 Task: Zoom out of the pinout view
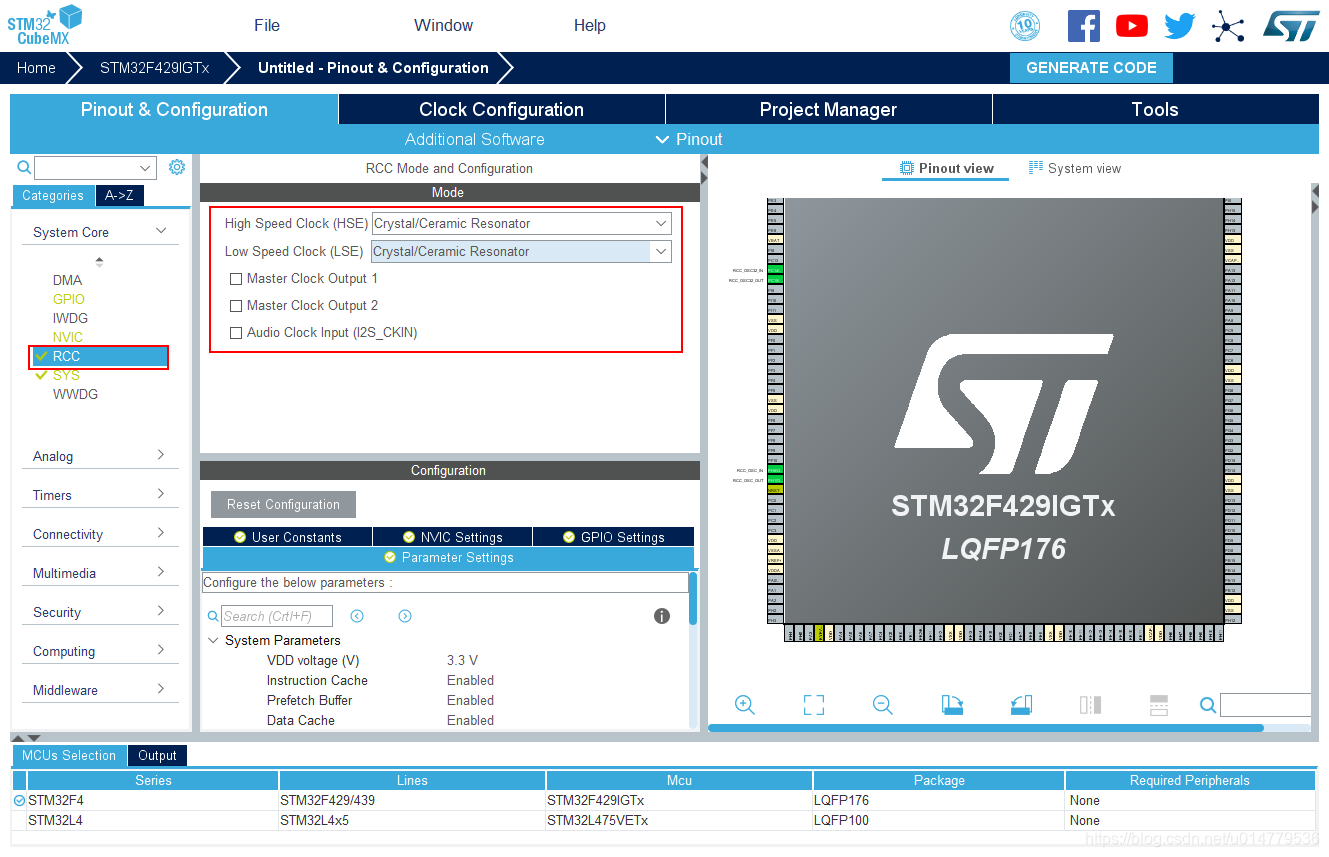pyautogui.click(x=883, y=705)
